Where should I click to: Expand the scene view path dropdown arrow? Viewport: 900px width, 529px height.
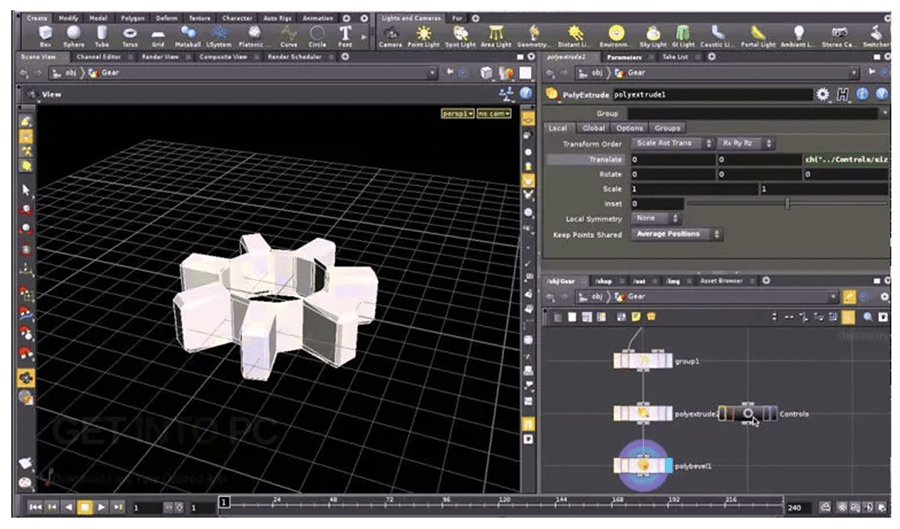click(432, 73)
